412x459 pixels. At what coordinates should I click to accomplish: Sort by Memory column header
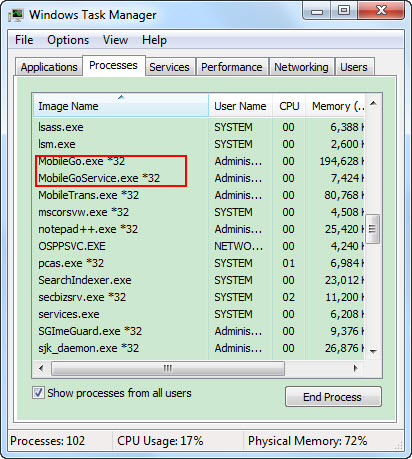coord(335,106)
